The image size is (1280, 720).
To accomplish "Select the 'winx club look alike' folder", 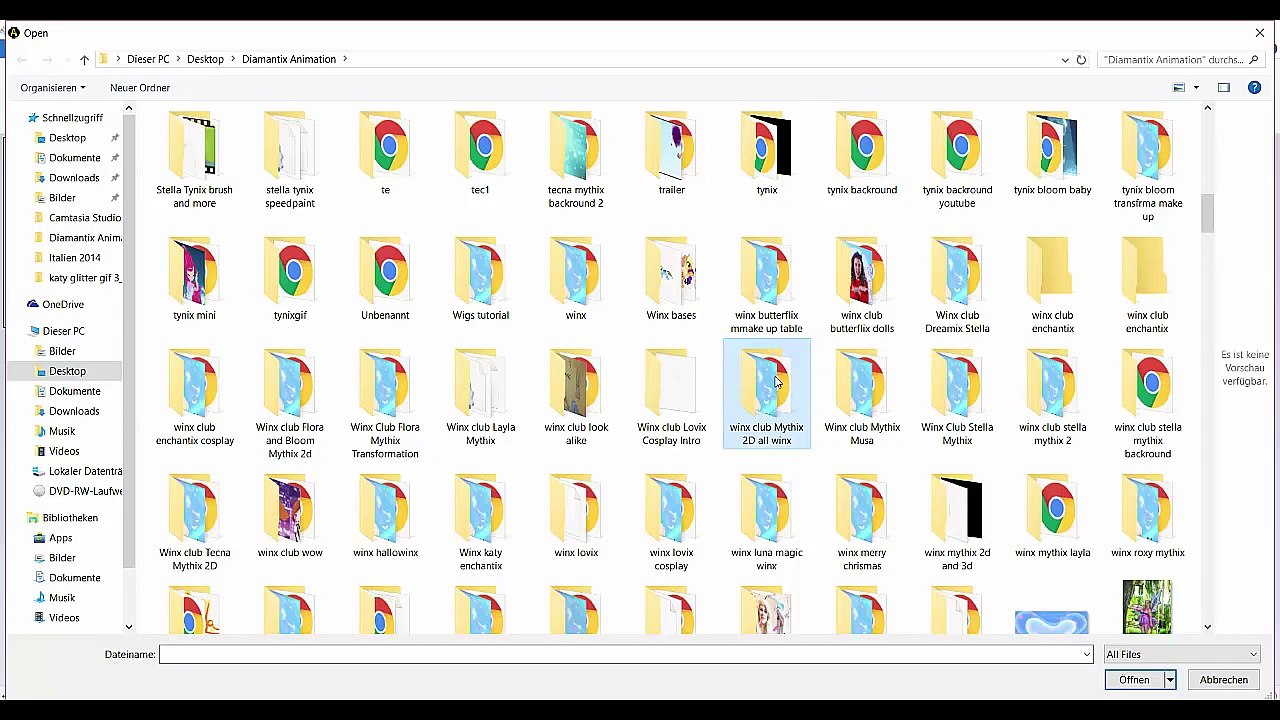I will pos(576,398).
